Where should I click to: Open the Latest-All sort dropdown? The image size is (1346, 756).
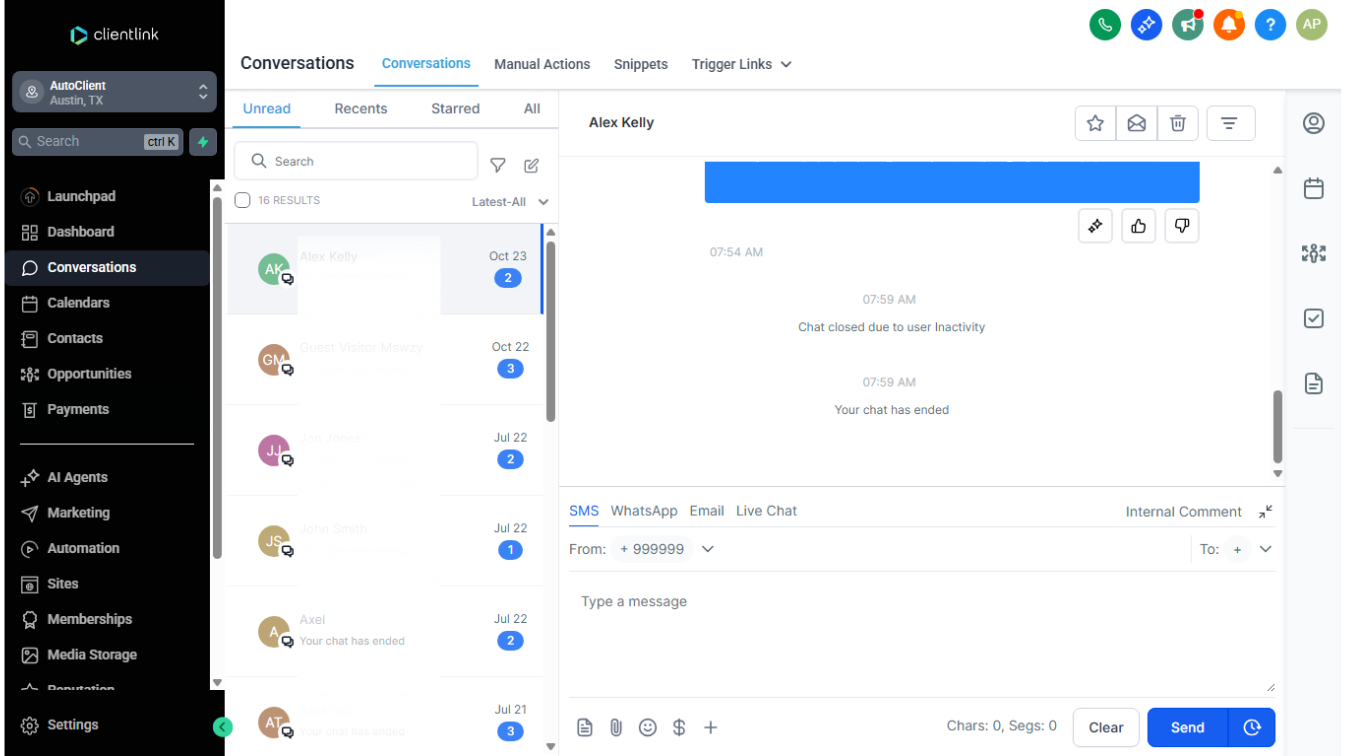pyautogui.click(x=510, y=202)
